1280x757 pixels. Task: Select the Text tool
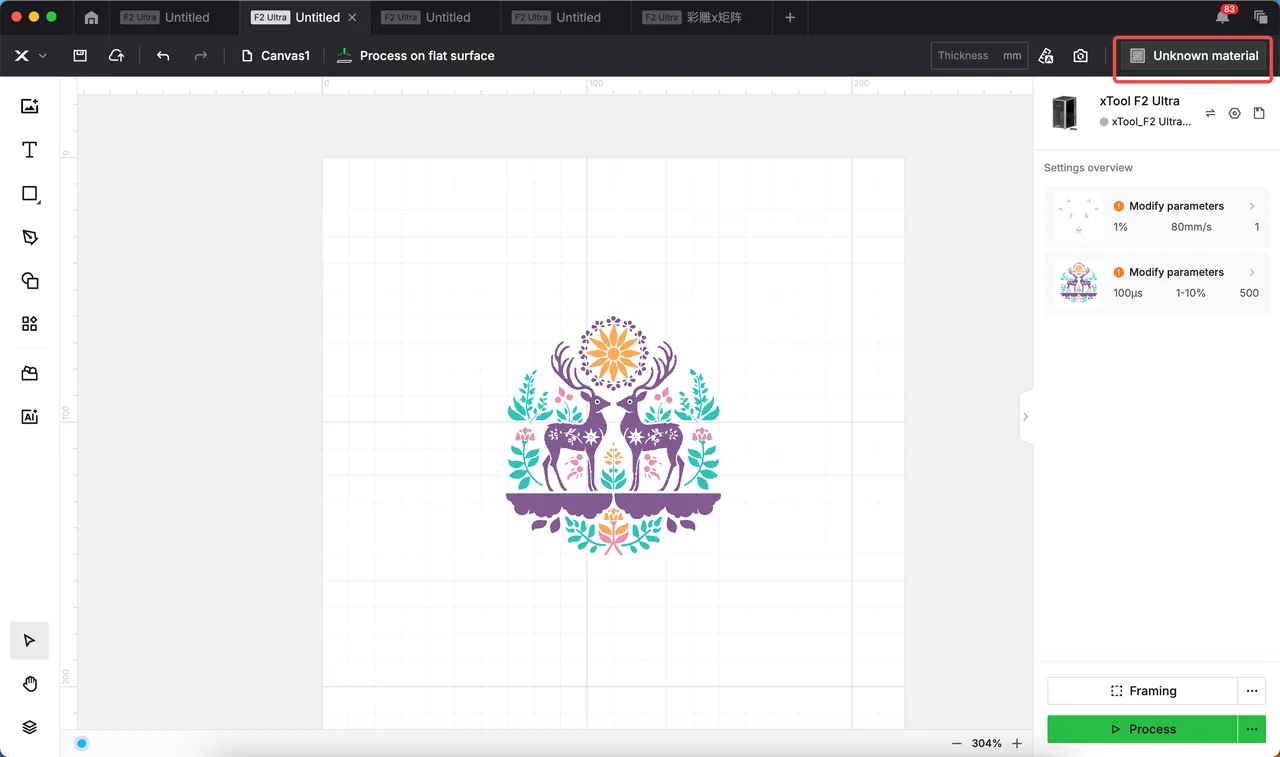pos(30,150)
